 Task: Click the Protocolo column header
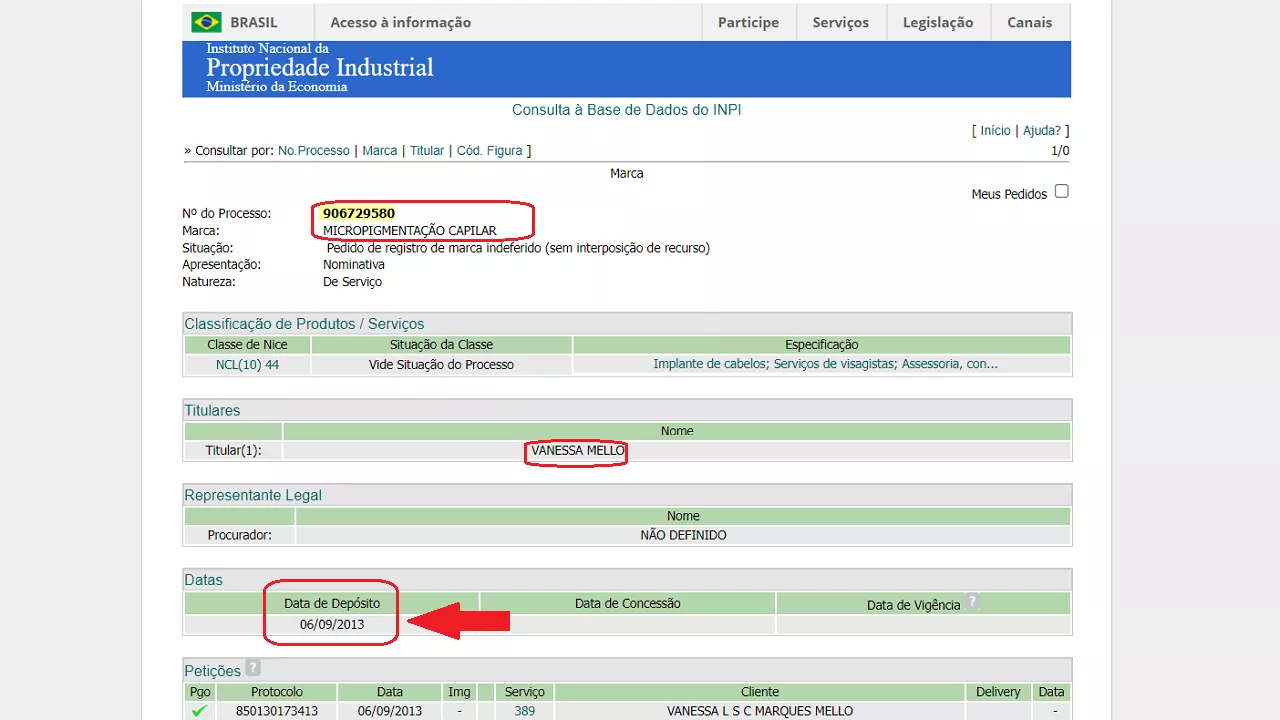(277, 692)
